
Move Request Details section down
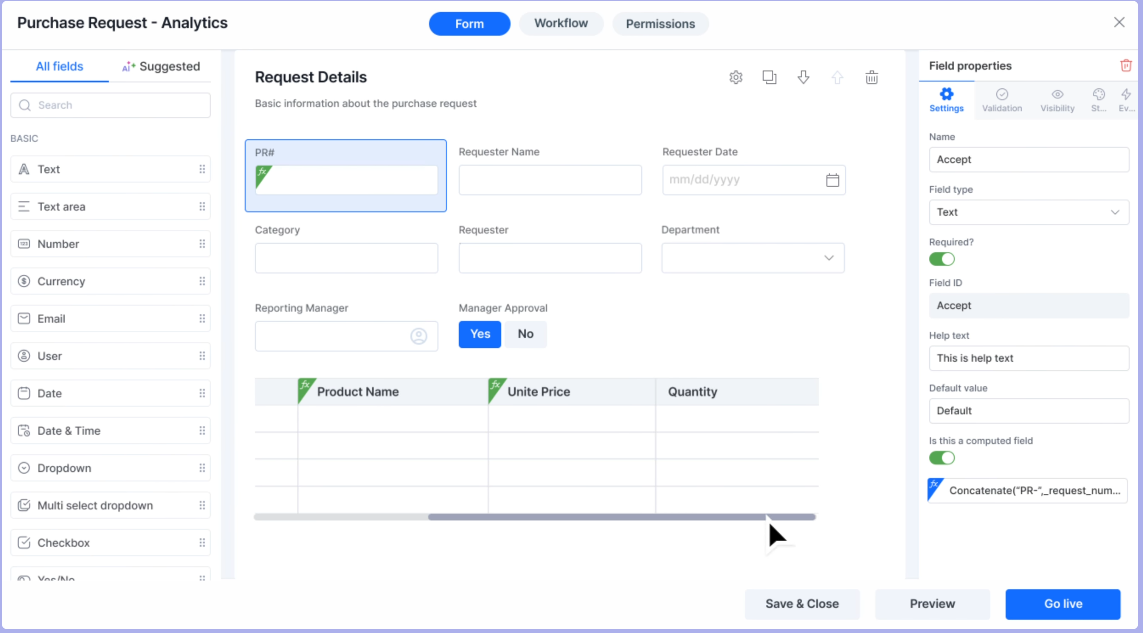pos(803,77)
